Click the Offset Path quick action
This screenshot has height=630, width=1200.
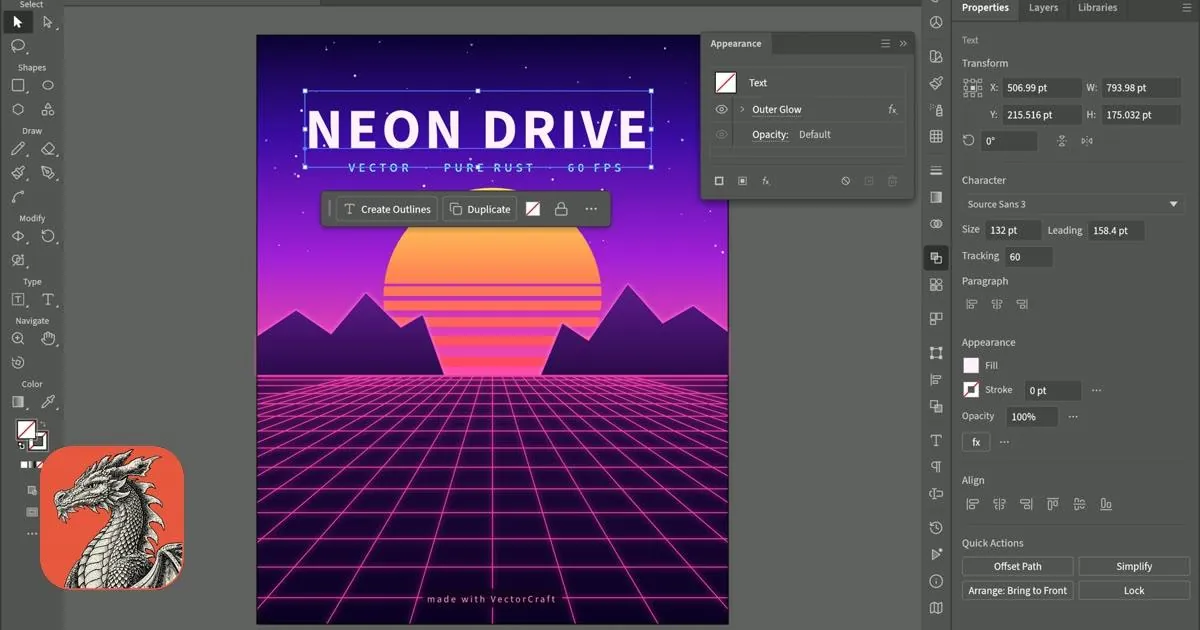click(1017, 566)
